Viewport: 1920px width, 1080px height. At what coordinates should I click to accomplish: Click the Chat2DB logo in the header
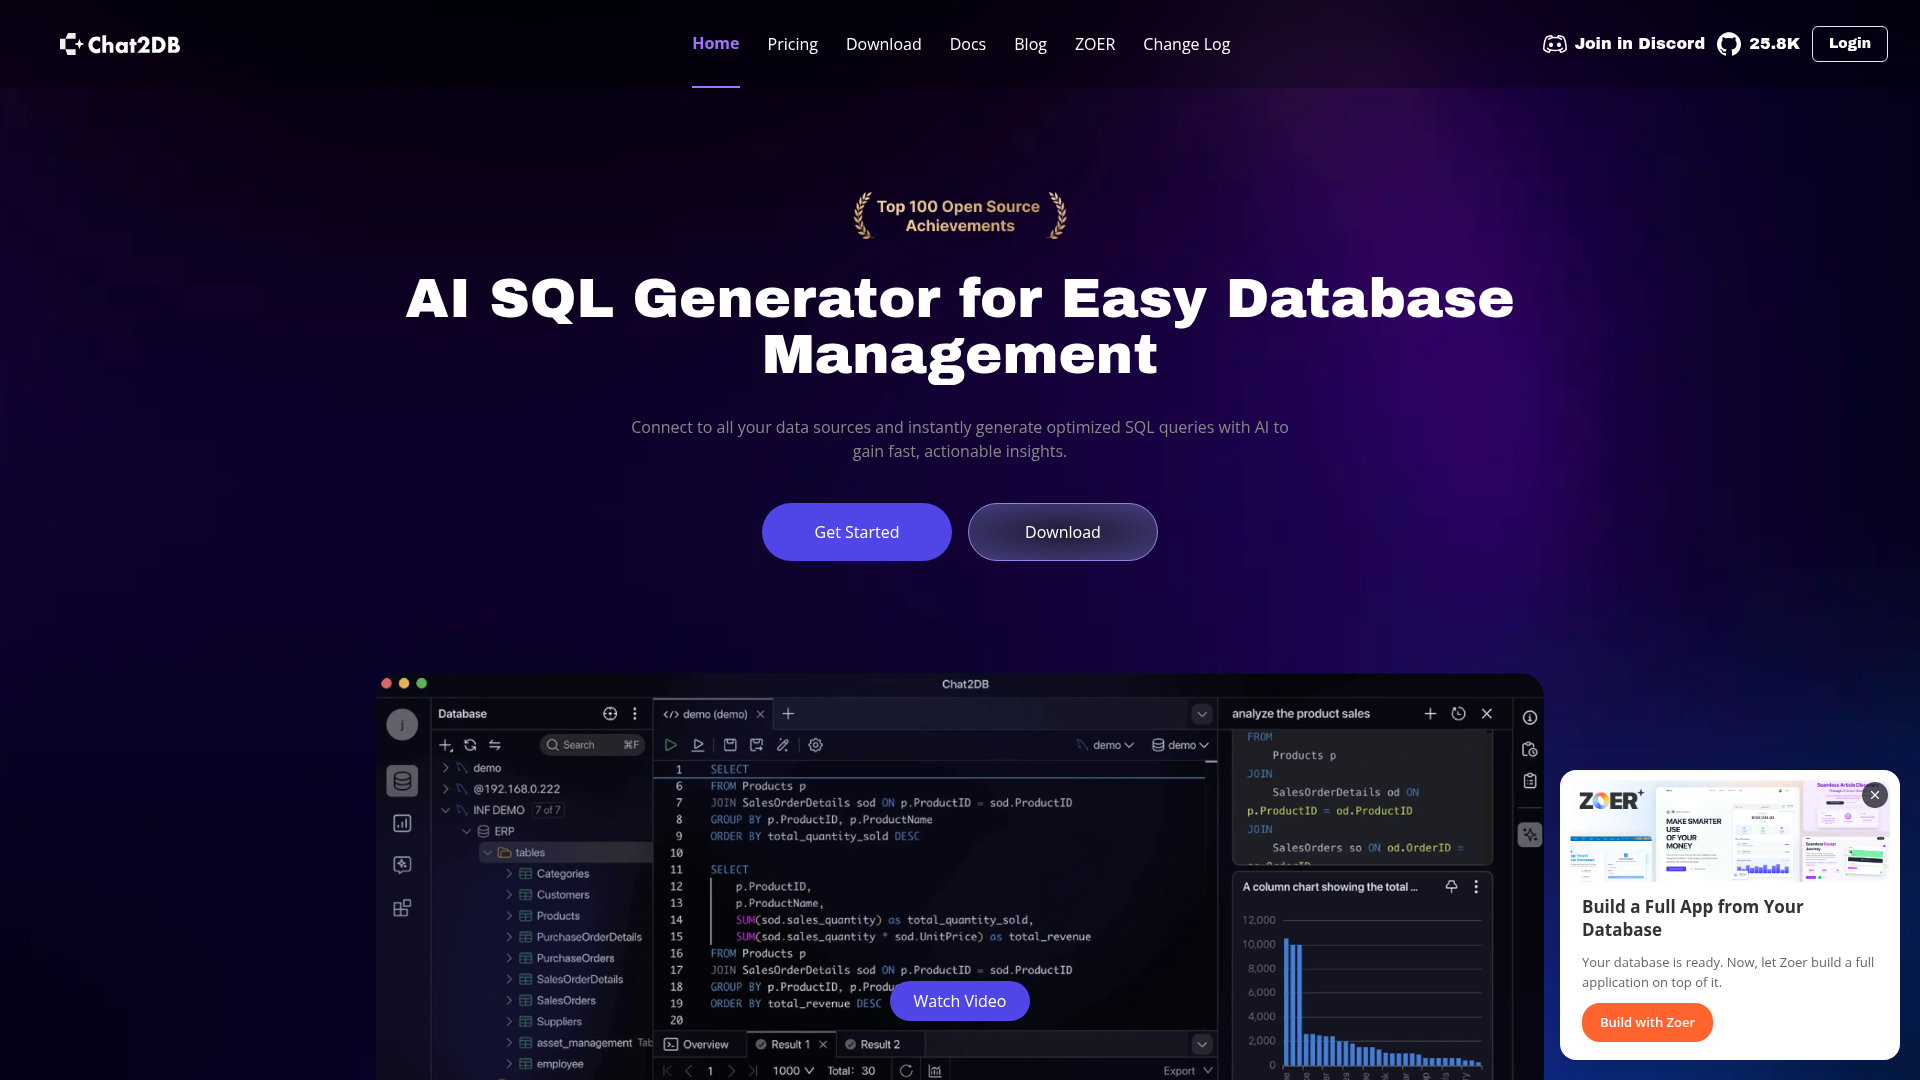(x=120, y=44)
